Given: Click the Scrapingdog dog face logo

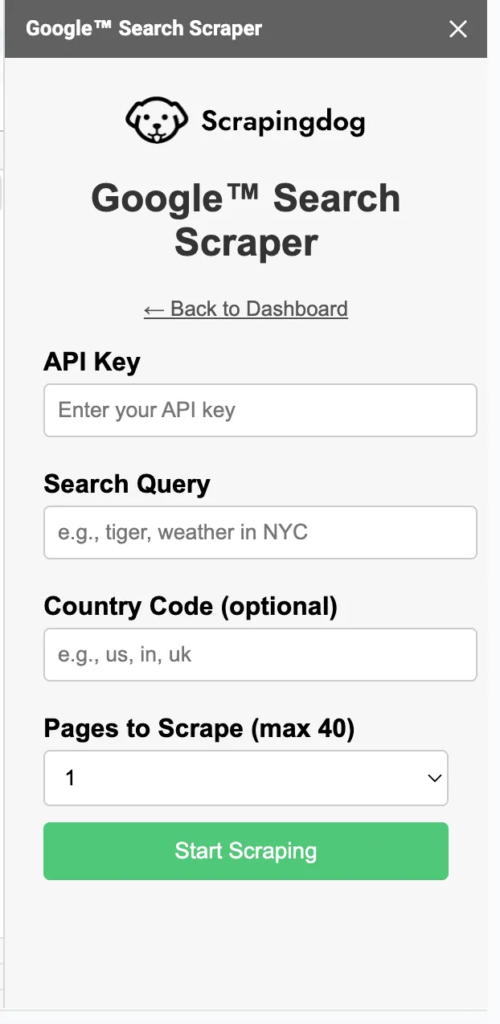Looking at the screenshot, I should click(157, 121).
